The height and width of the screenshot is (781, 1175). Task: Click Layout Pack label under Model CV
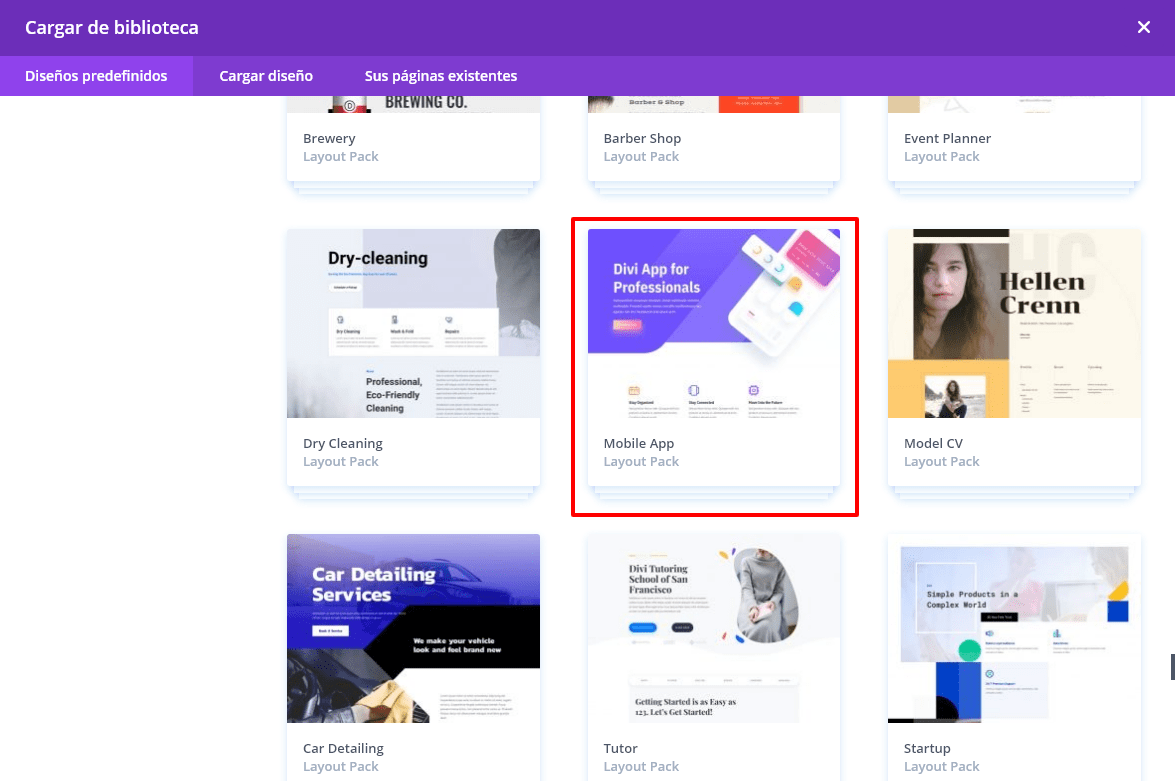942,462
